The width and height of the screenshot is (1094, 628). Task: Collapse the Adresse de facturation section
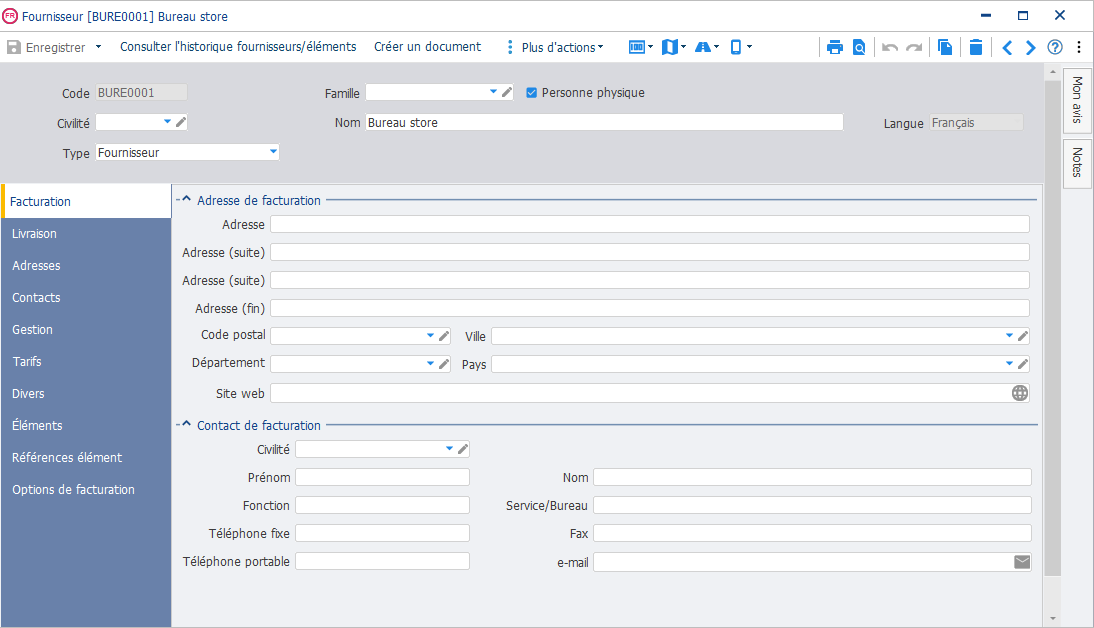pyautogui.click(x=186, y=200)
